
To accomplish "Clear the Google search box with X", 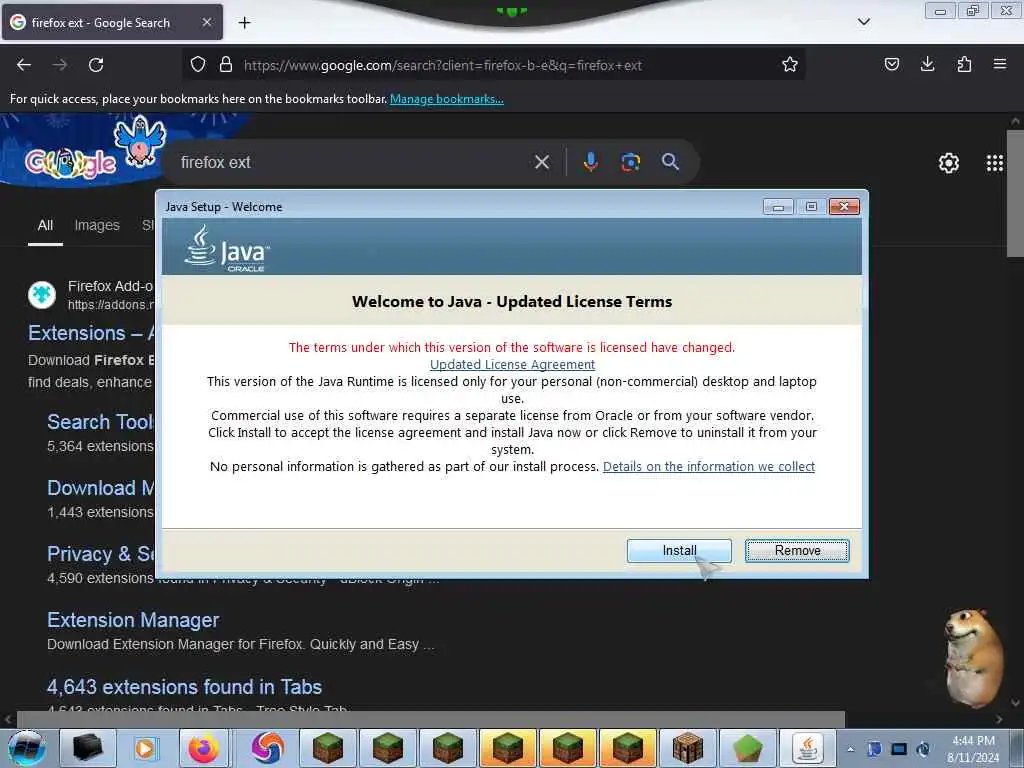I will click(x=542, y=162).
